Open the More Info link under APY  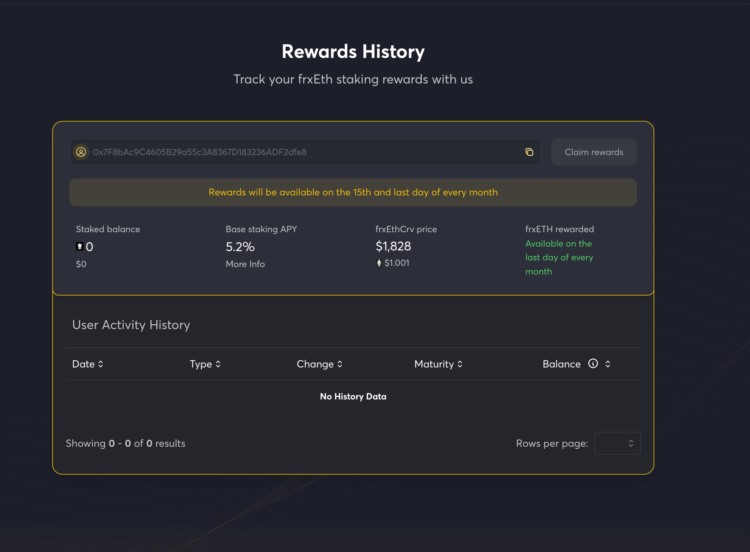click(244, 264)
